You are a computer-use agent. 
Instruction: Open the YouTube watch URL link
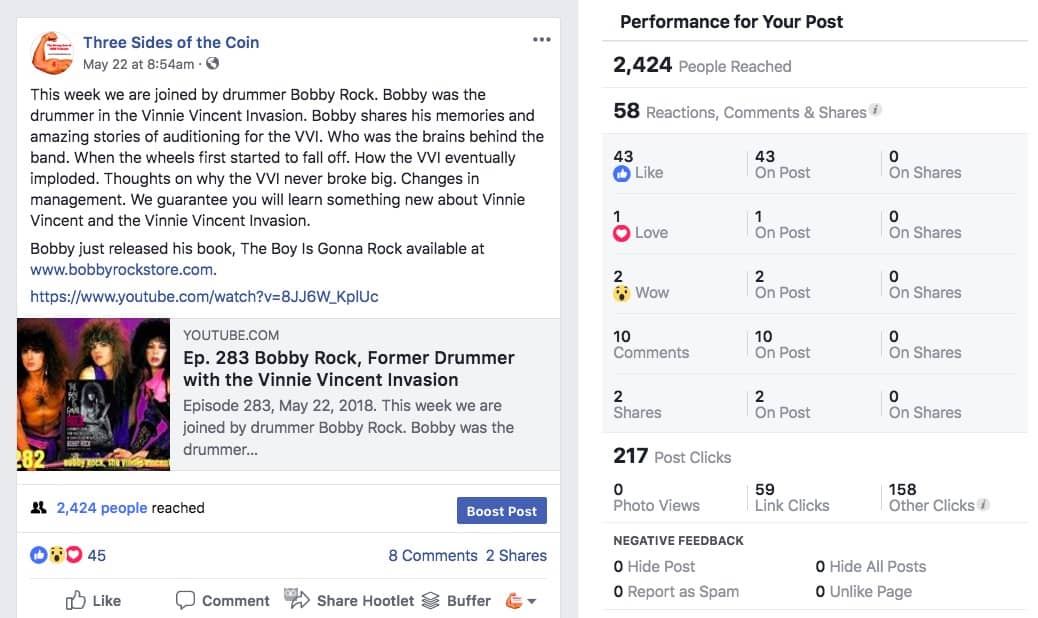(x=204, y=296)
